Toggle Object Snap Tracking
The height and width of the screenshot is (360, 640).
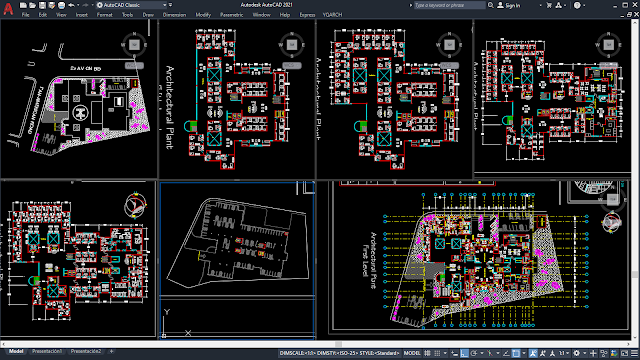pyautogui.click(x=506, y=353)
